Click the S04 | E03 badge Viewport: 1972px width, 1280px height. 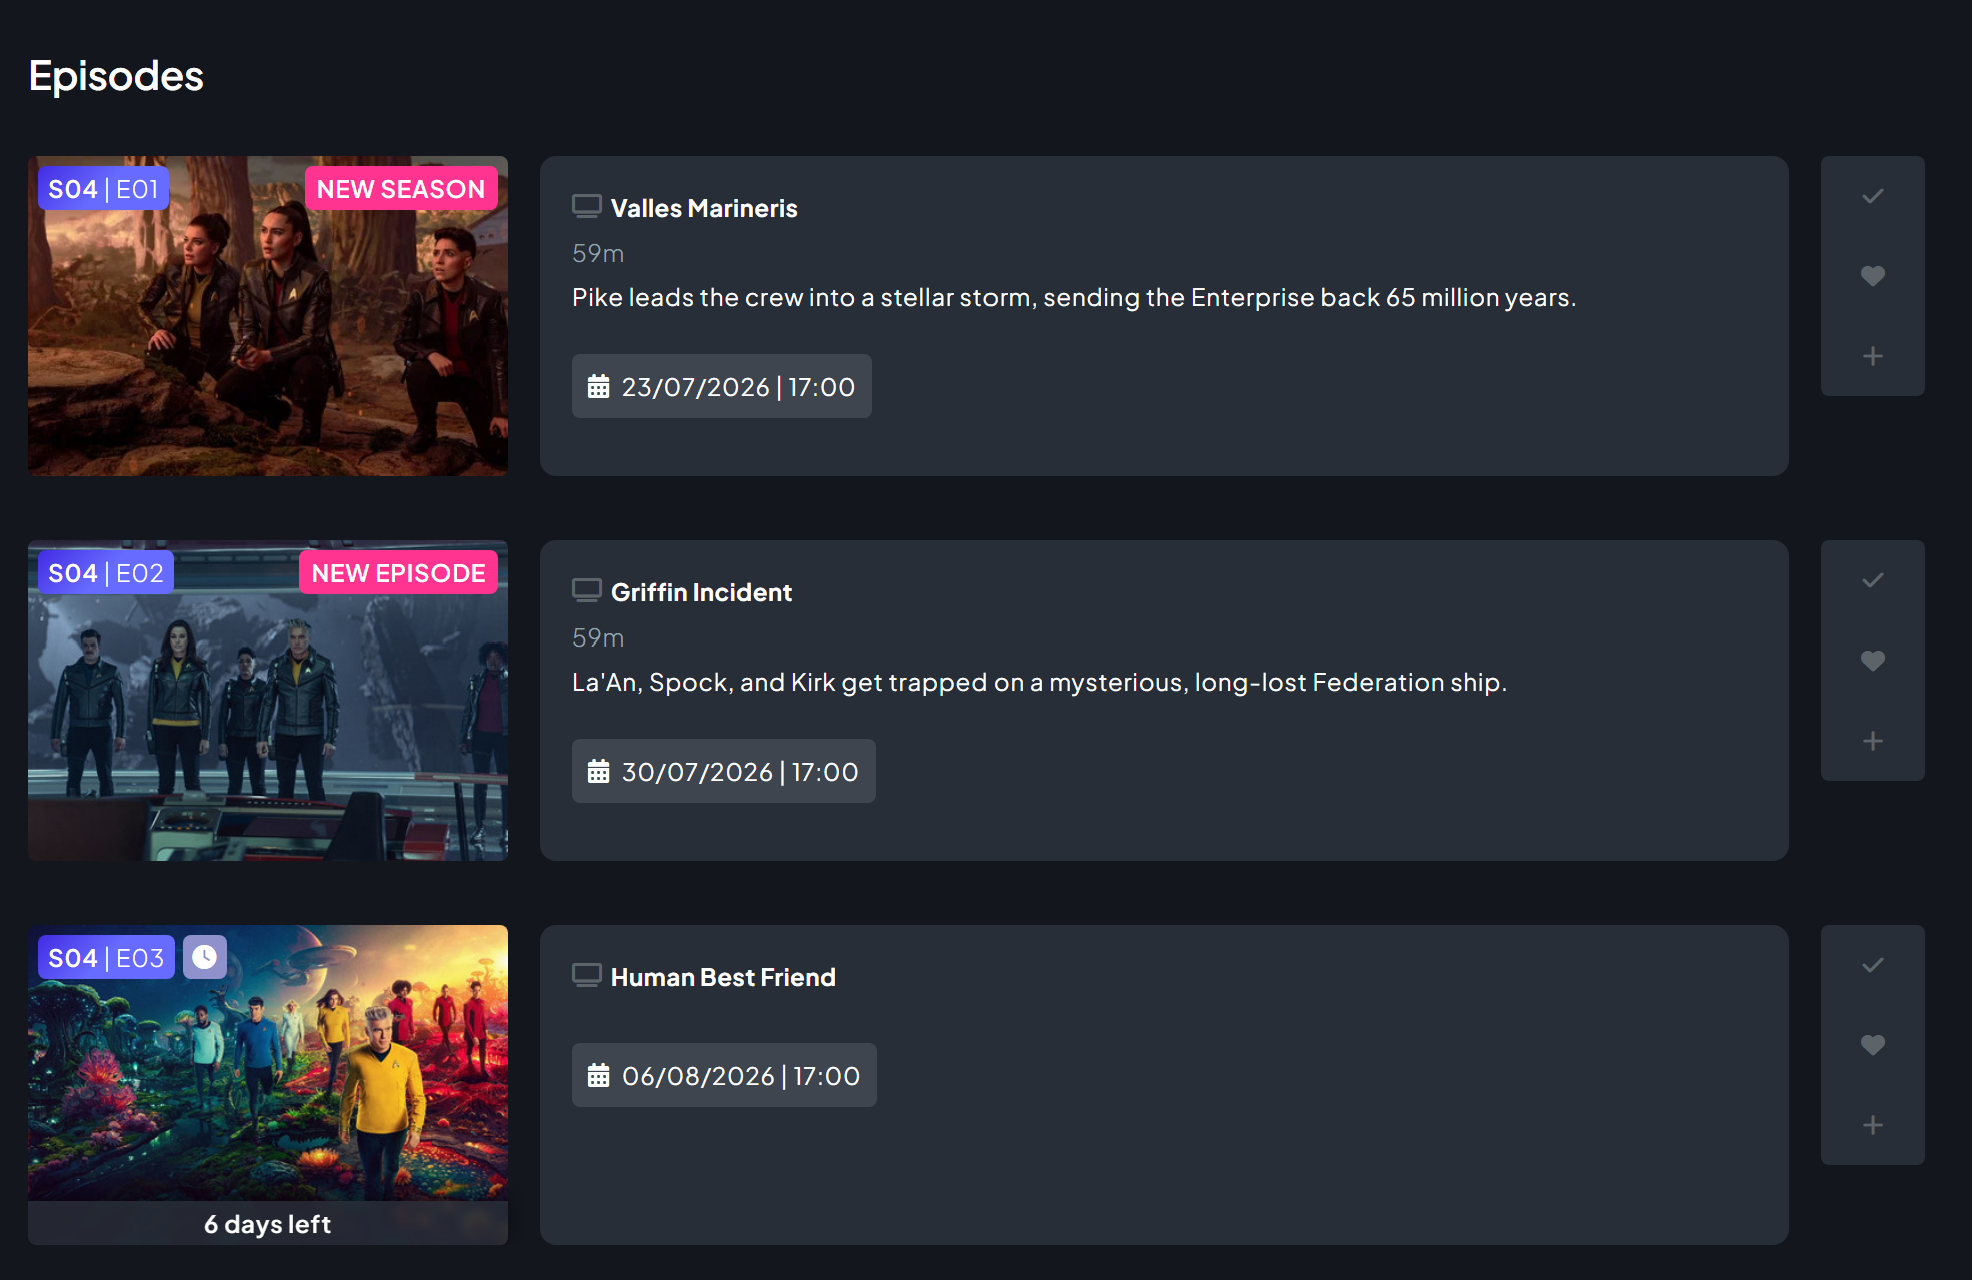[106, 957]
